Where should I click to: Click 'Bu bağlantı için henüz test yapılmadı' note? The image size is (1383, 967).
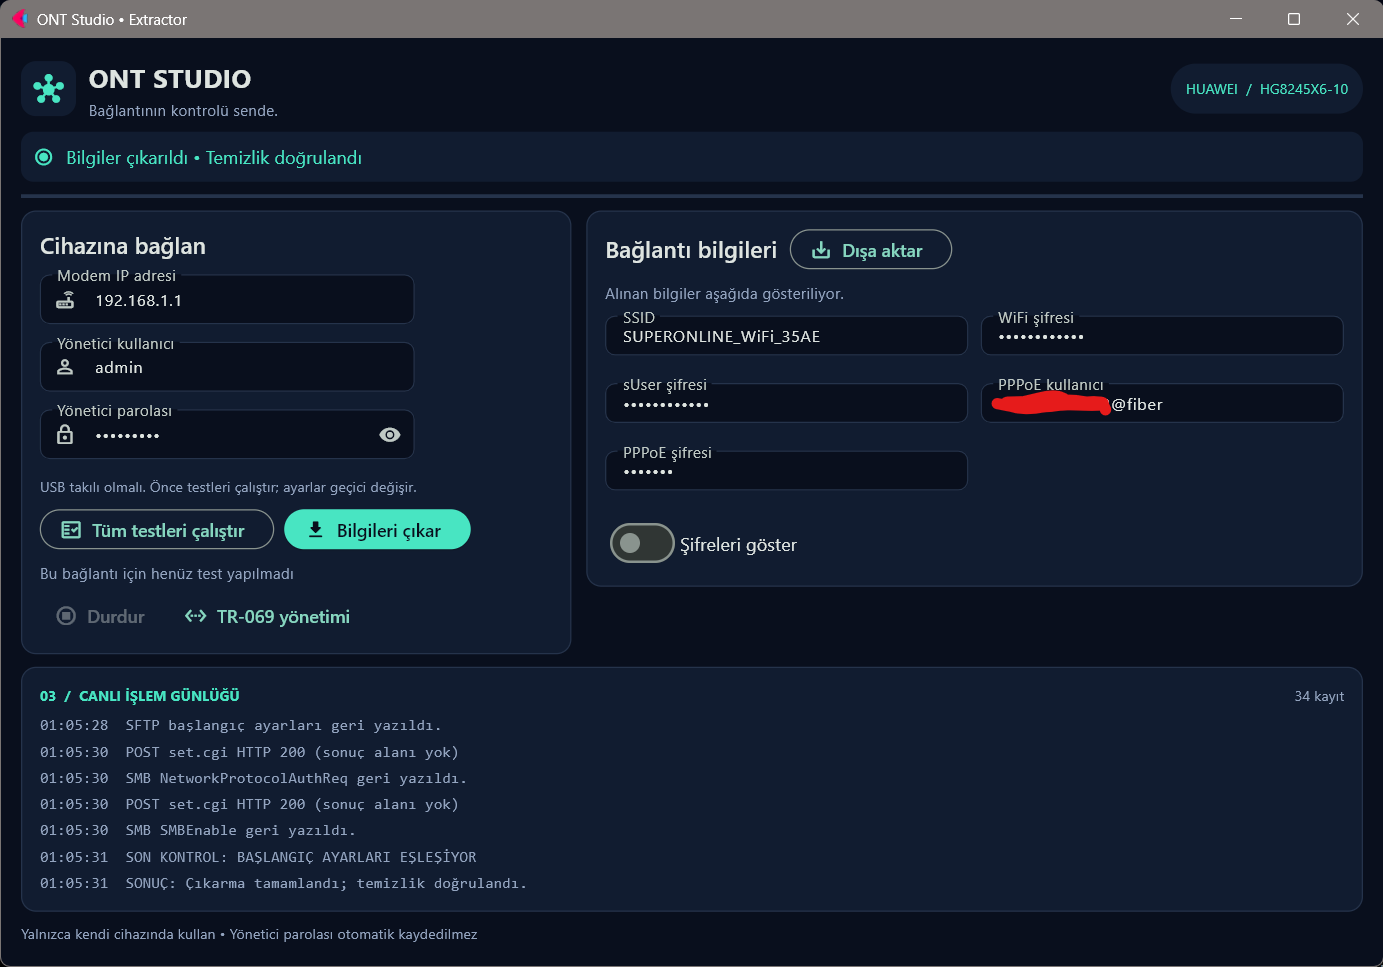(167, 574)
